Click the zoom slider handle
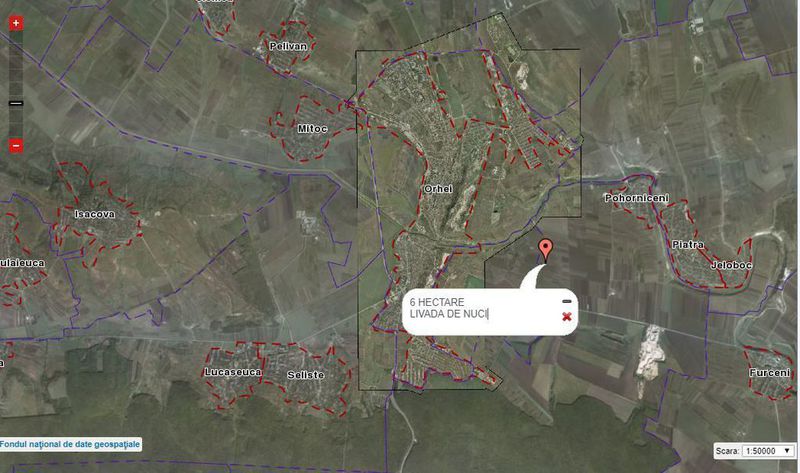The width and height of the screenshot is (800, 473). (x=16, y=104)
